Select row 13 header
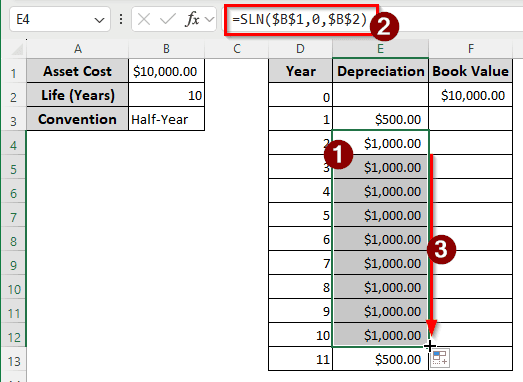Screen dimensions: 523x382 pyautogui.click(x=13, y=359)
